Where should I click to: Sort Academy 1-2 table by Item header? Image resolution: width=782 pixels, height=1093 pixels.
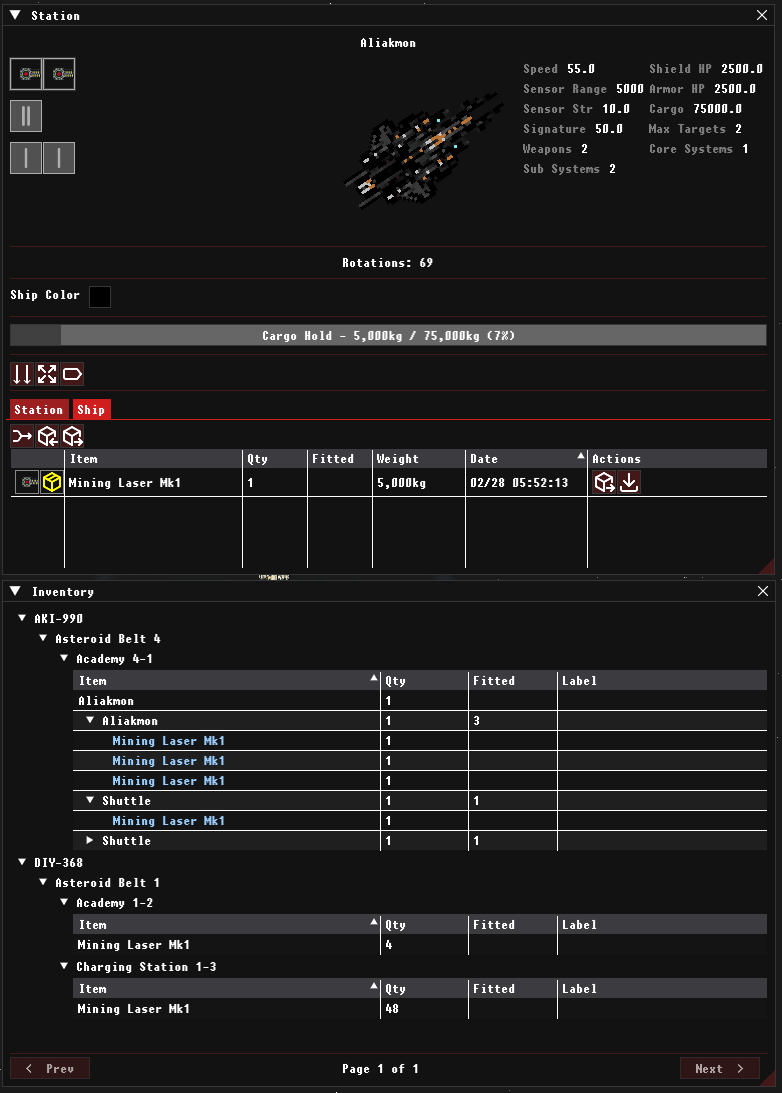coord(227,925)
